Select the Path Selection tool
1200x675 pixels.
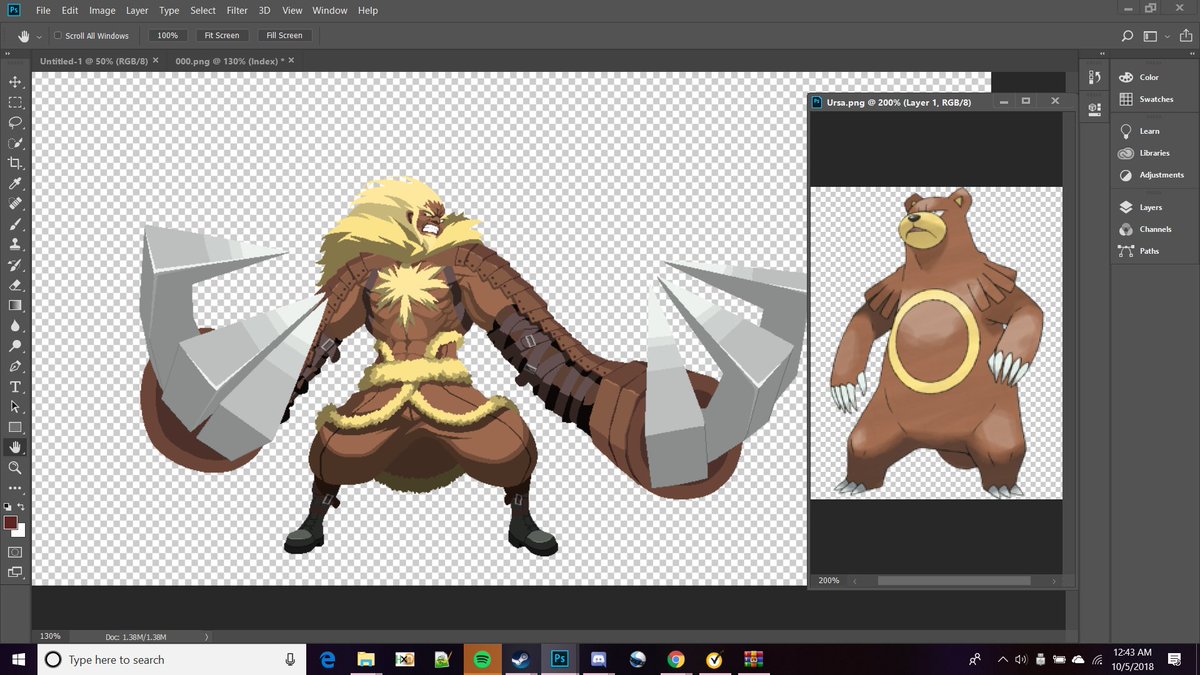(15, 407)
